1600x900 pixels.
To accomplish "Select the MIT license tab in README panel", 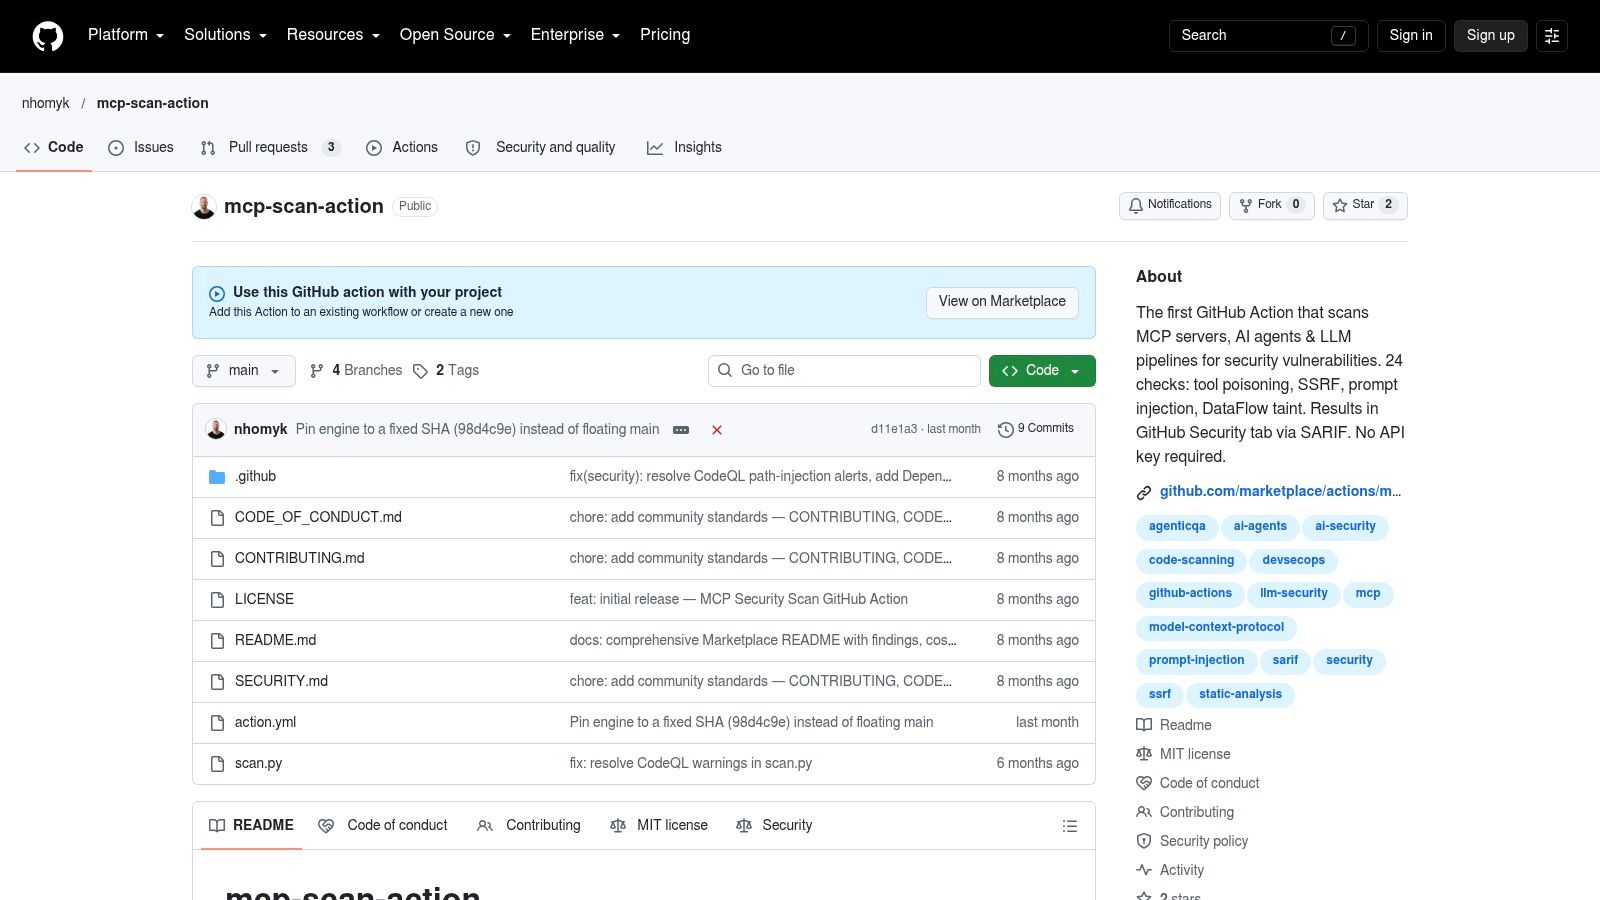I will 659,826.
